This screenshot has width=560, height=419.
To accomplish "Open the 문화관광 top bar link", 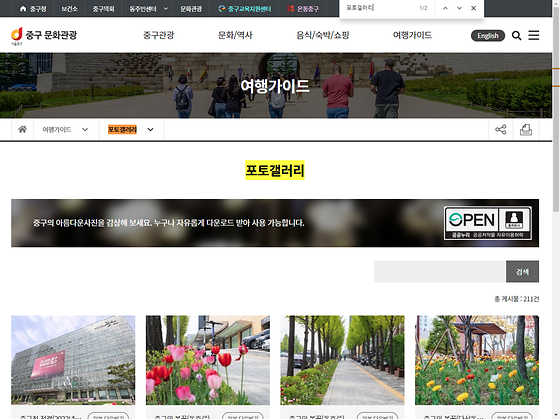I will coord(191,9).
